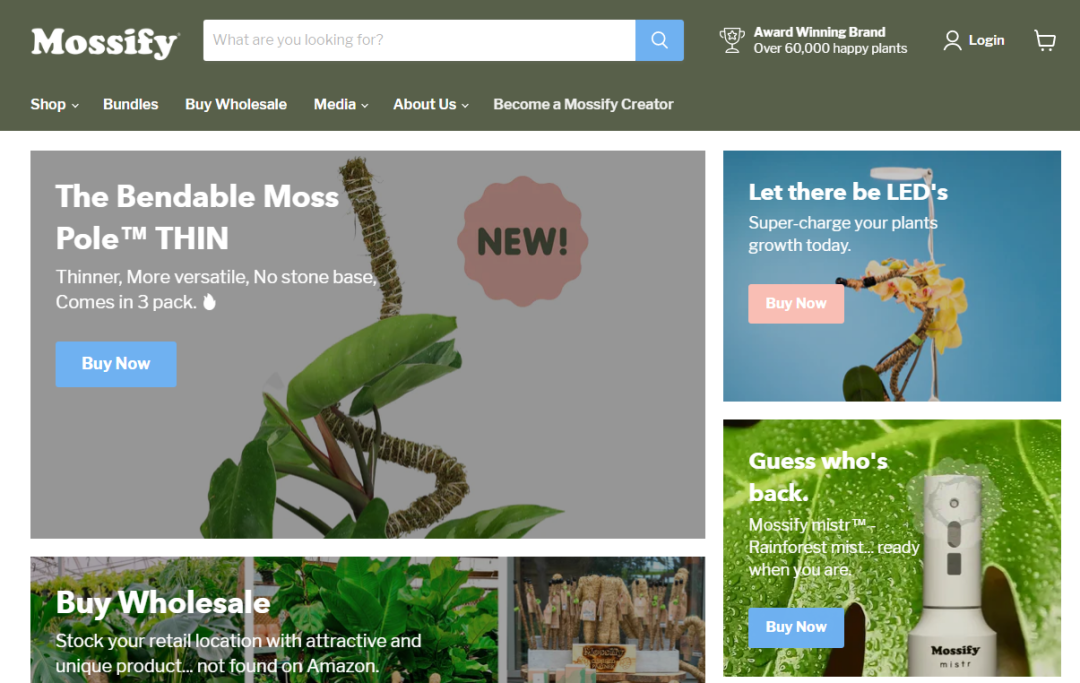This screenshot has width=1080, height=683.
Task: Expand the Media dropdown menu
Action: [x=341, y=105]
